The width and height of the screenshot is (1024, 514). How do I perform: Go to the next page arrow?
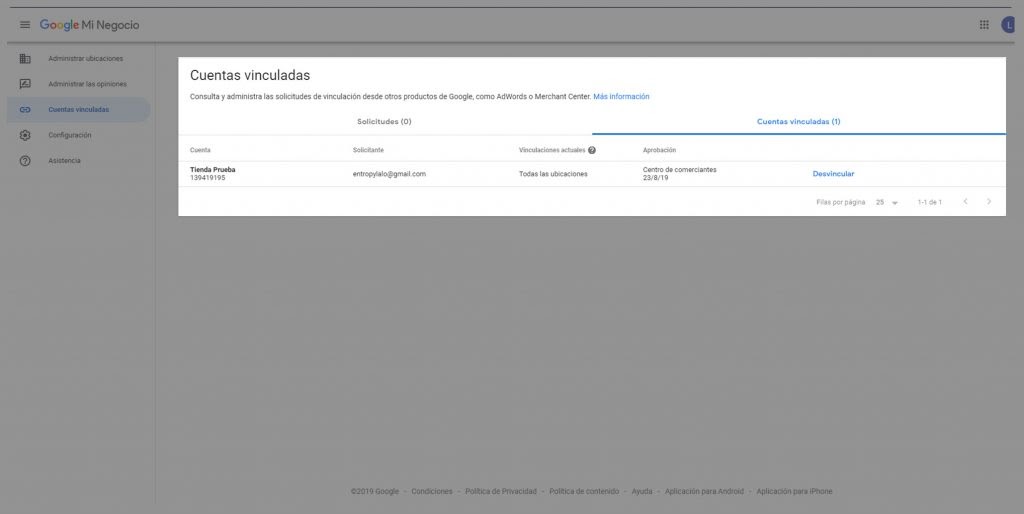[x=989, y=202]
